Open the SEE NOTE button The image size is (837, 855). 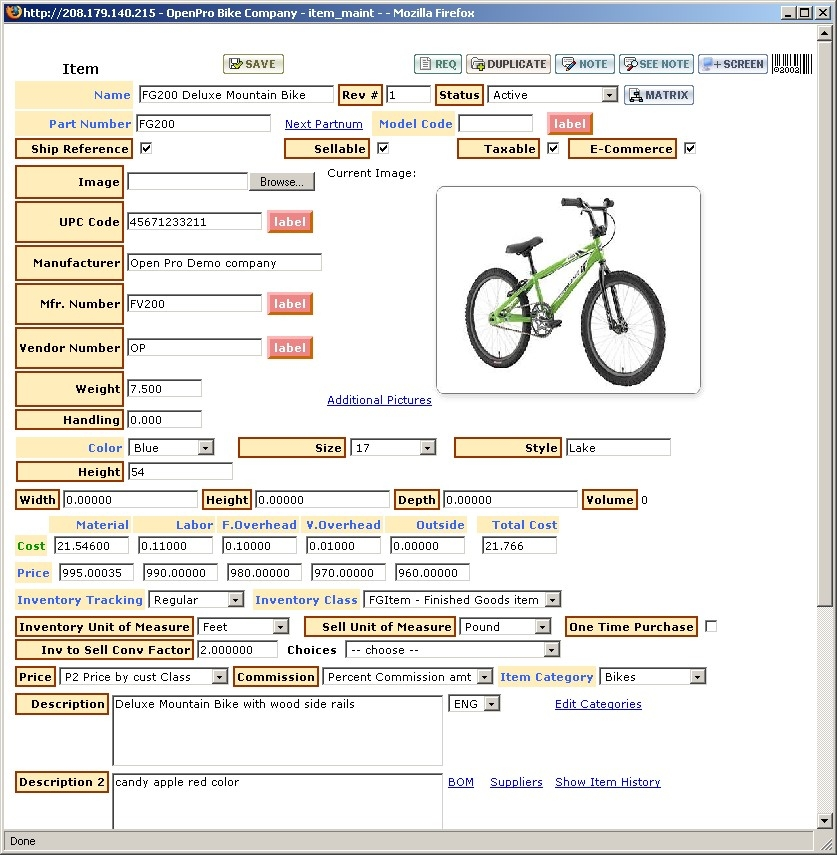[x=655, y=64]
